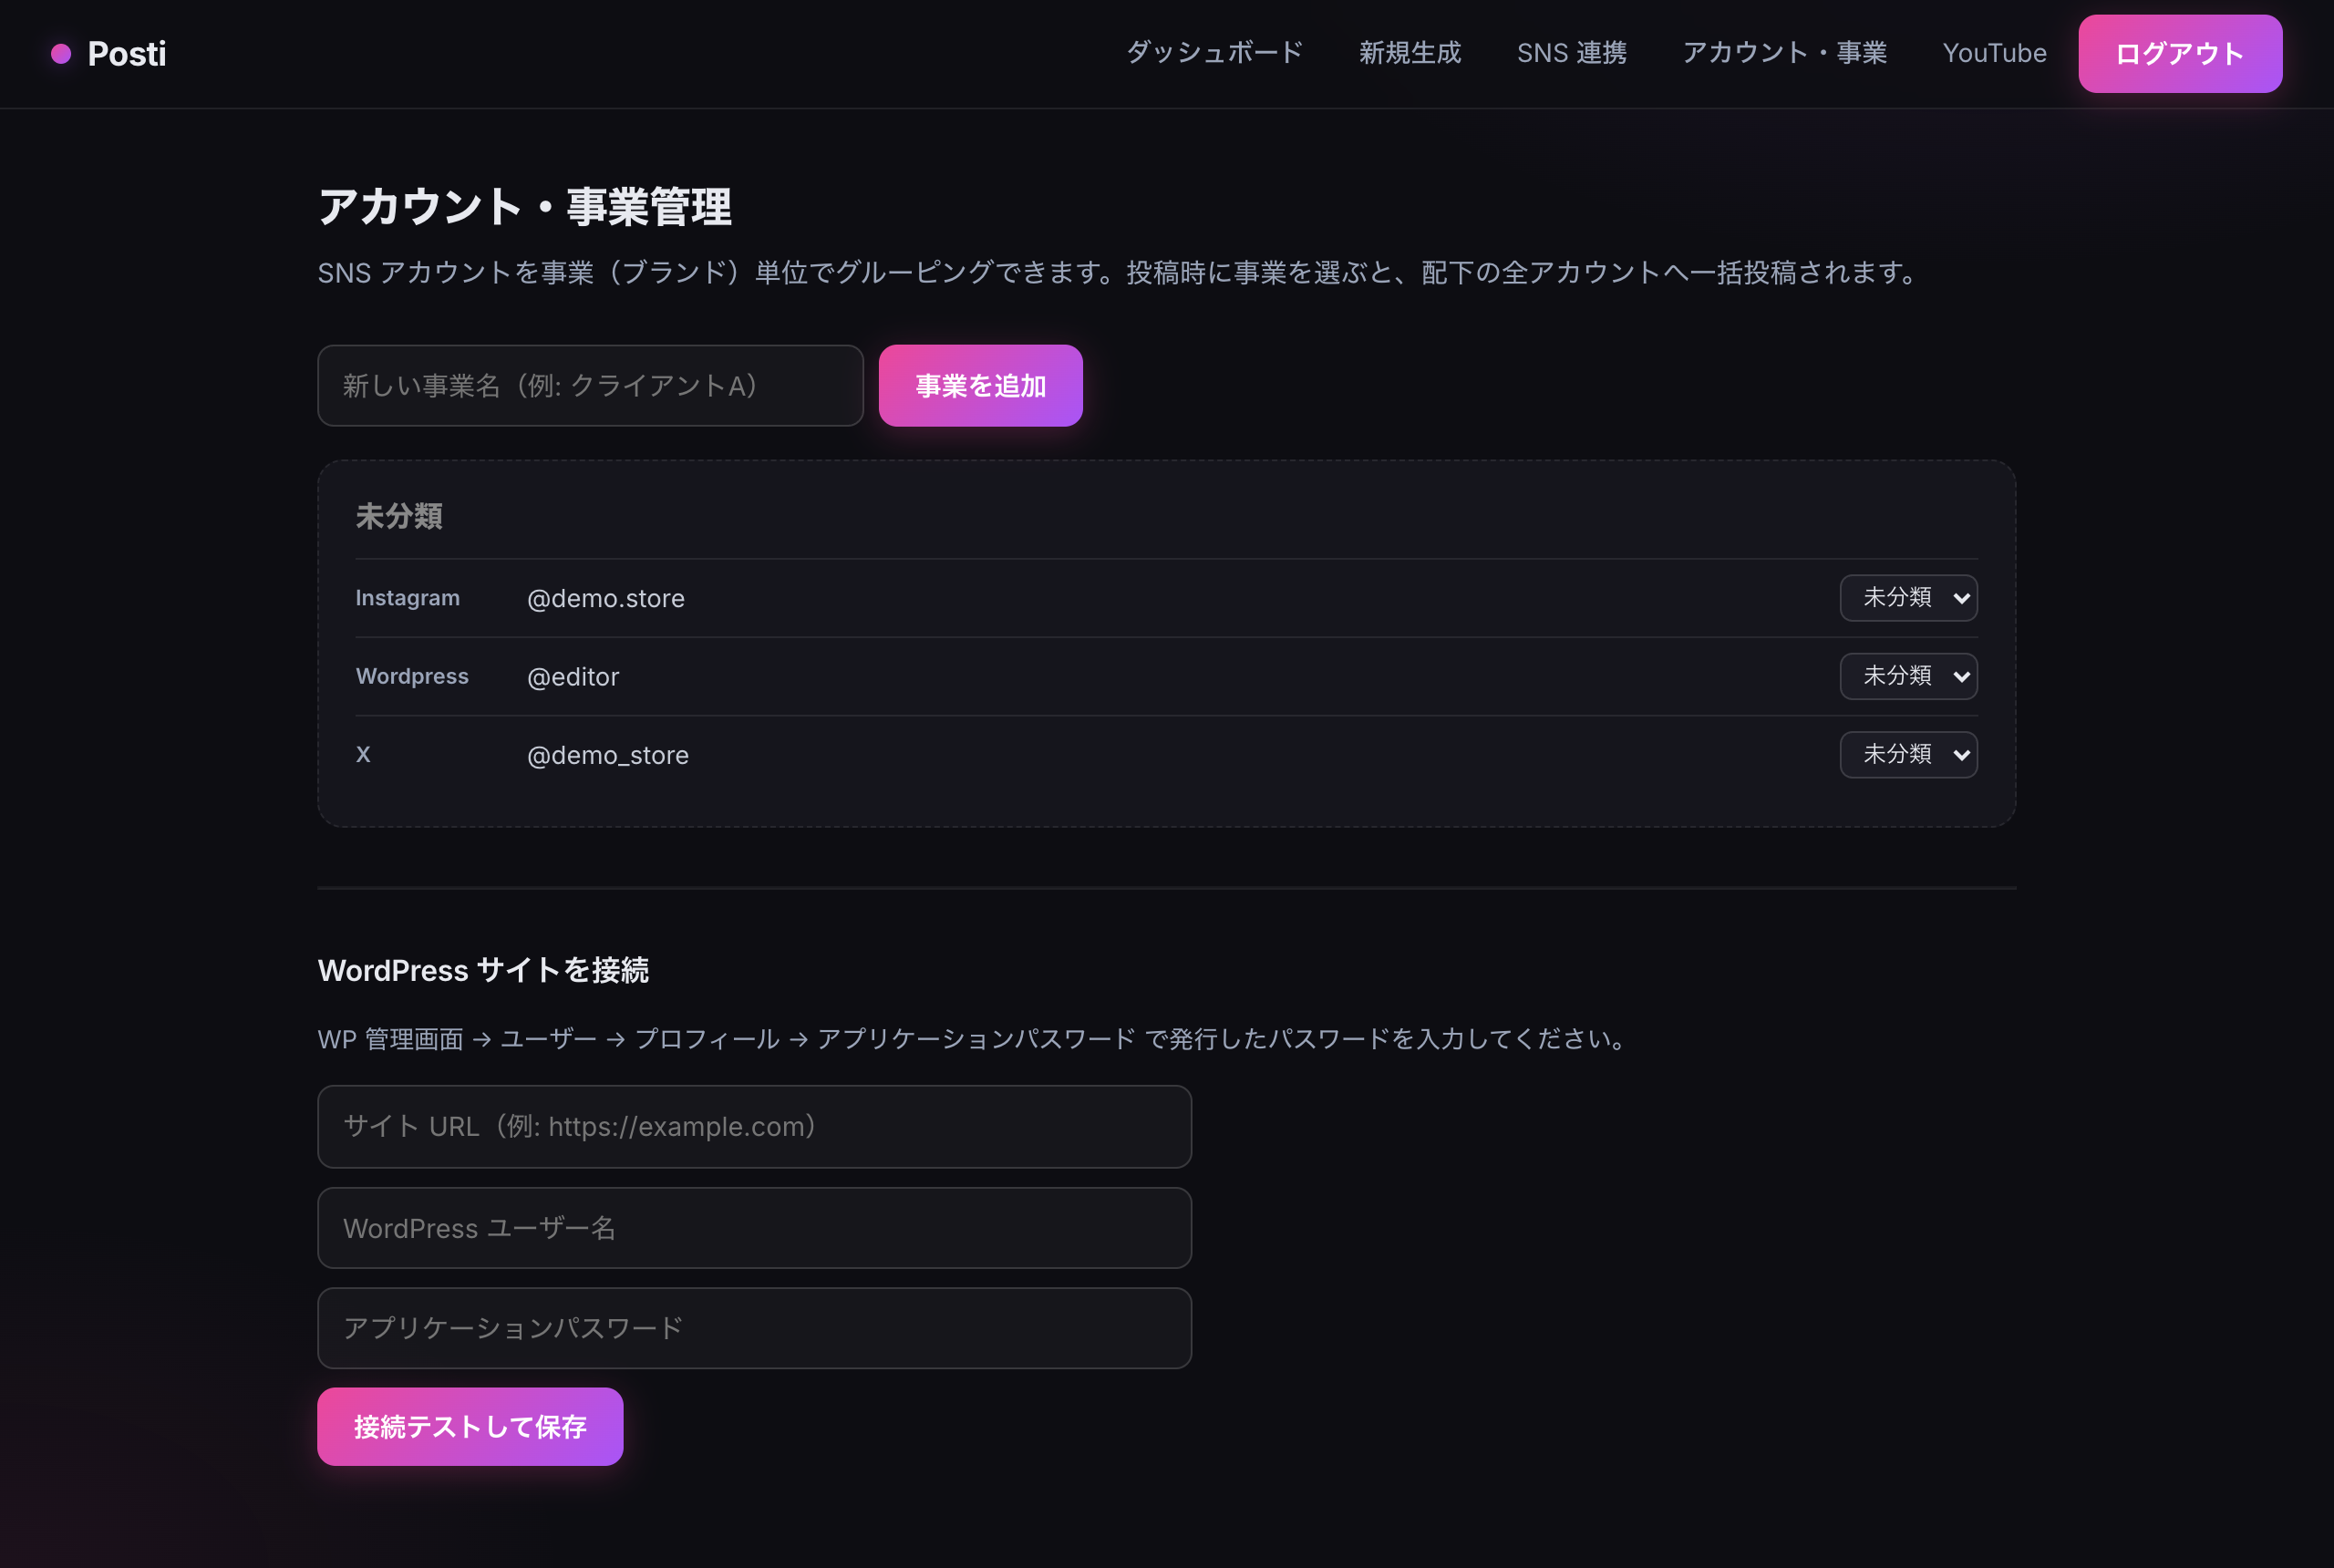Expand the X account 未分類 dropdown
This screenshot has width=2334, height=1568.
[x=1908, y=755]
